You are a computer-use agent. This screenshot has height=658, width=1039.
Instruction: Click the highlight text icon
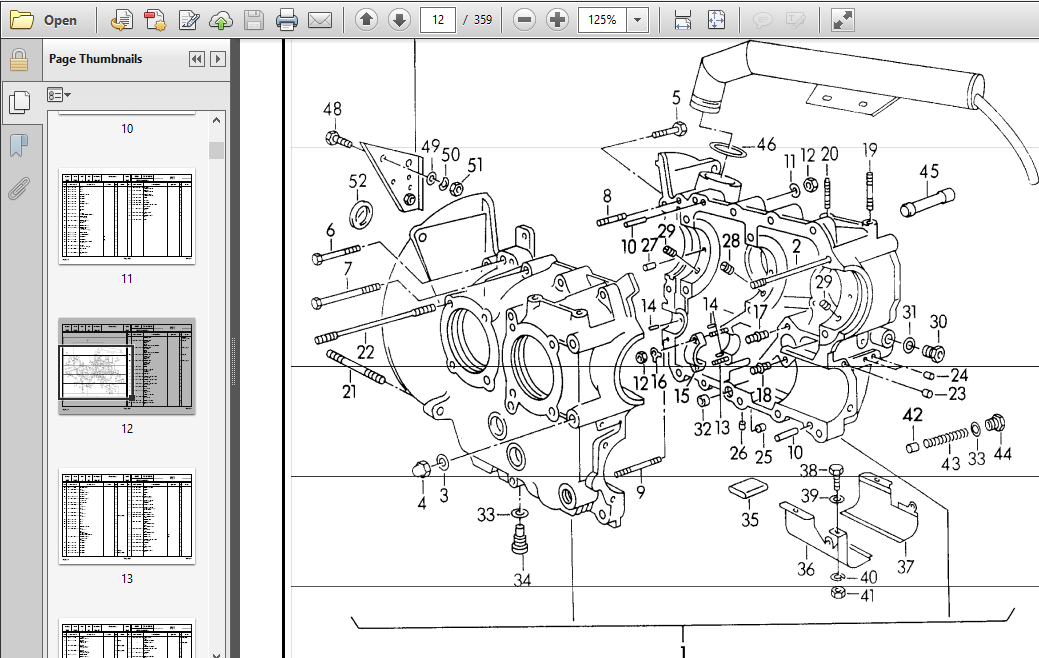pyautogui.click(x=795, y=20)
